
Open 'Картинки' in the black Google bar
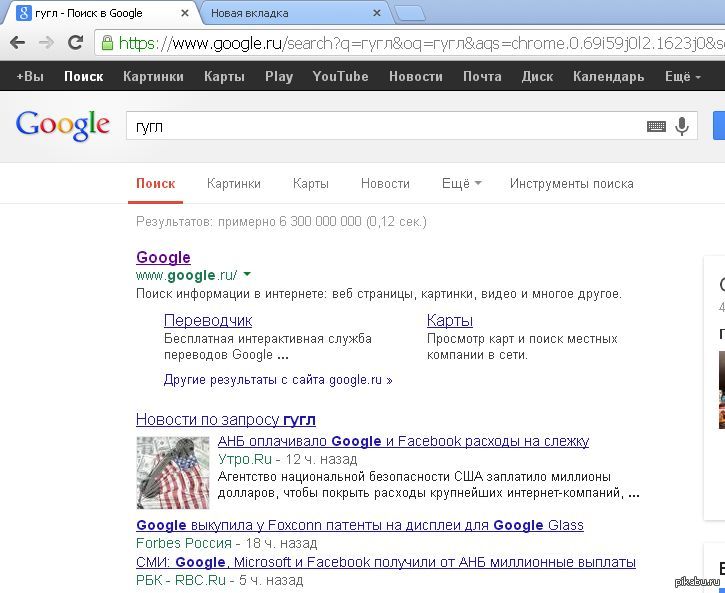click(x=154, y=76)
